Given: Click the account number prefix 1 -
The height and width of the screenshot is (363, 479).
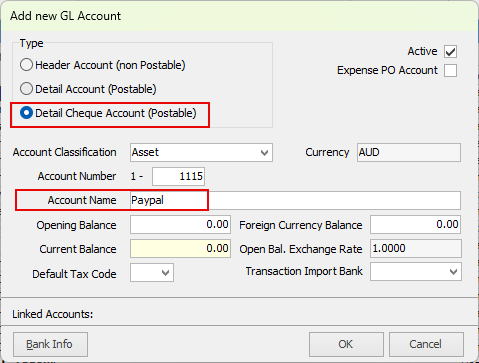Looking at the screenshot, I should click(x=137, y=176).
